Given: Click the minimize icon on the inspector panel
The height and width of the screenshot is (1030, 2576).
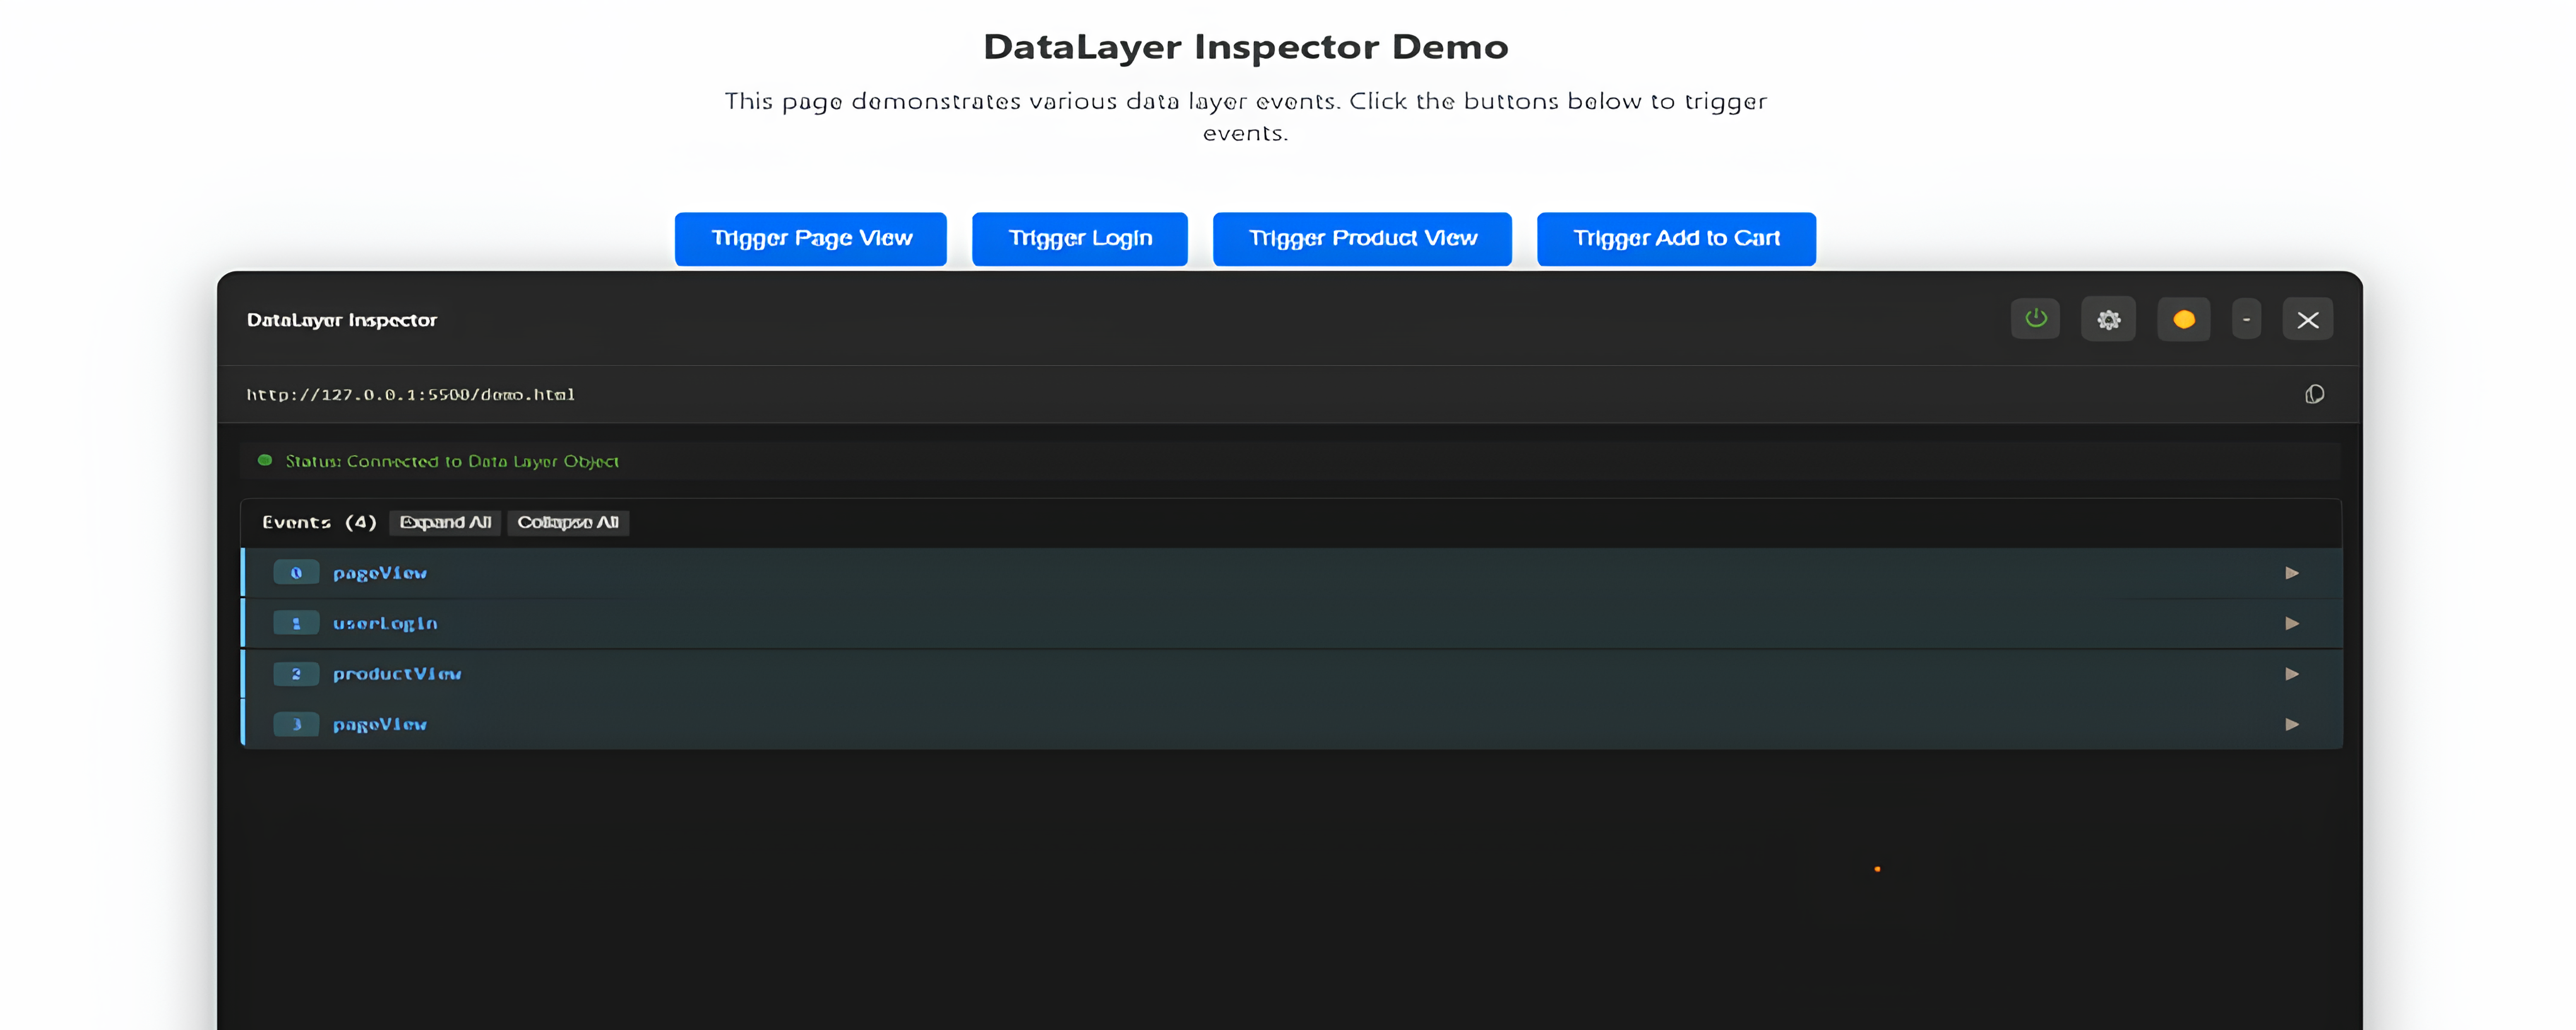Looking at the screenshot, I should [2246, 319].
